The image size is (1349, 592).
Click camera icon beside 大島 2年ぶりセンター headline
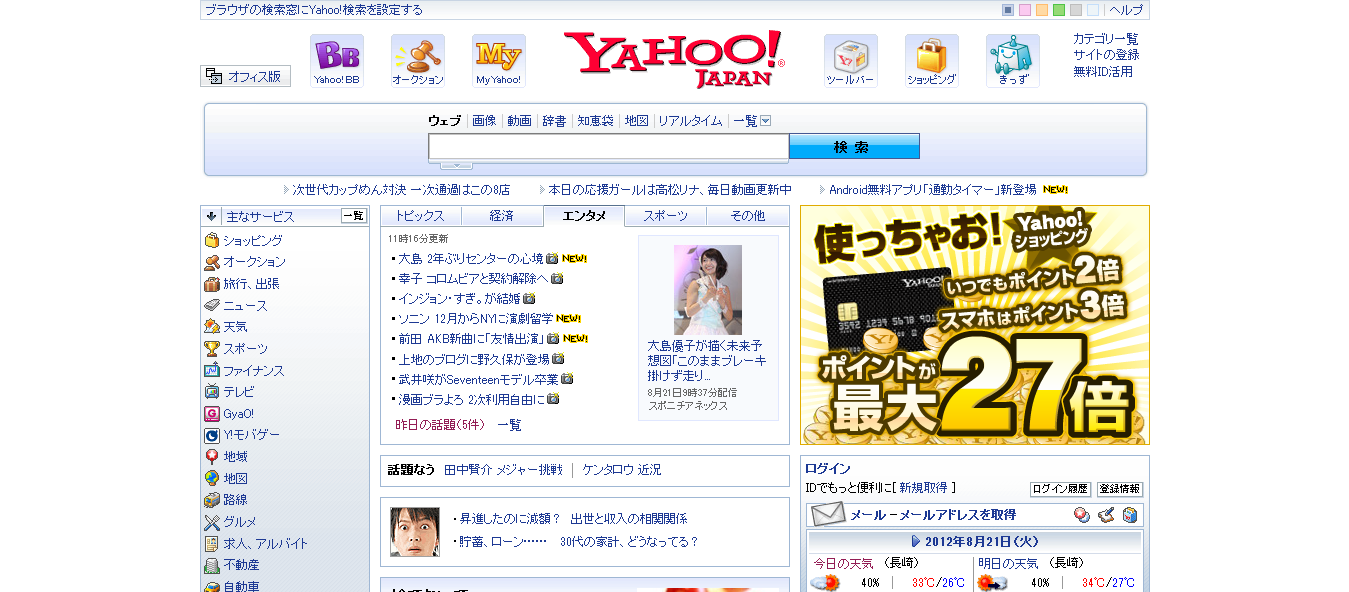(x=552, y=258)
